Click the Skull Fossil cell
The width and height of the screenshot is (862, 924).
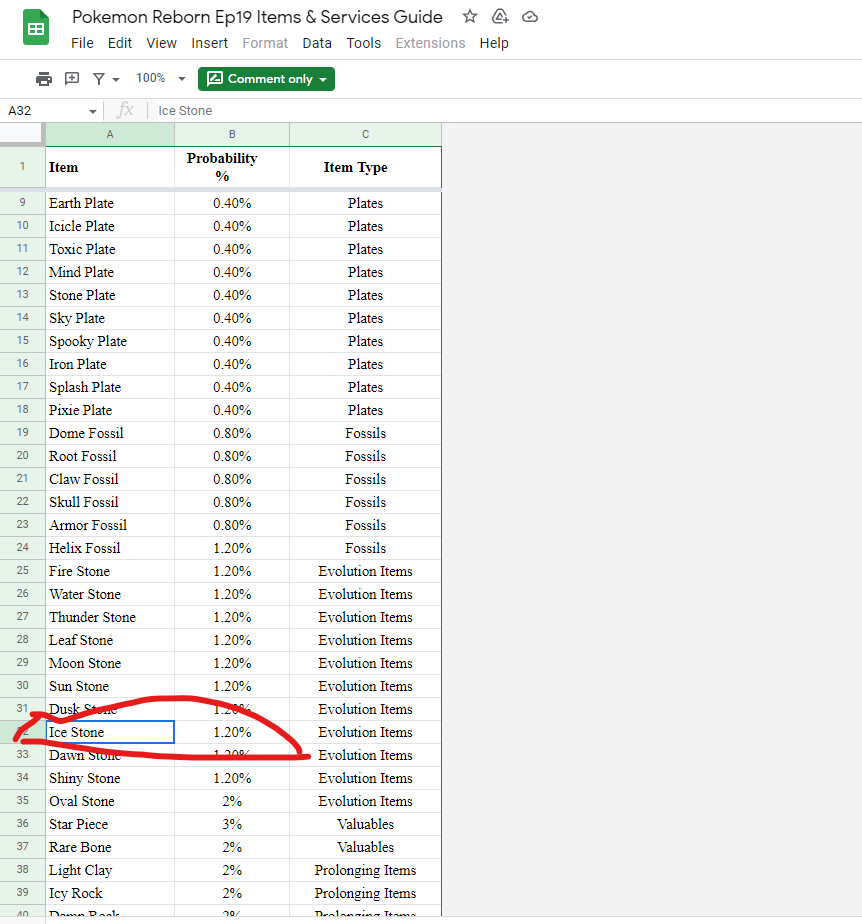click(110, 502)
